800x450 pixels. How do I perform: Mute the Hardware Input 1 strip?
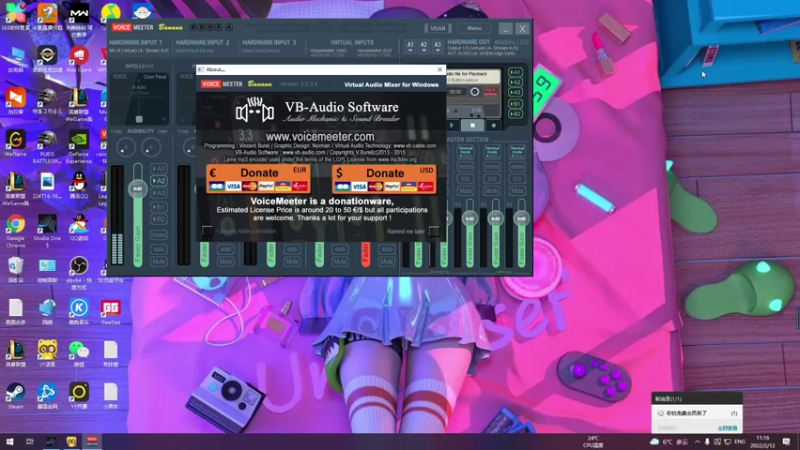159,261
